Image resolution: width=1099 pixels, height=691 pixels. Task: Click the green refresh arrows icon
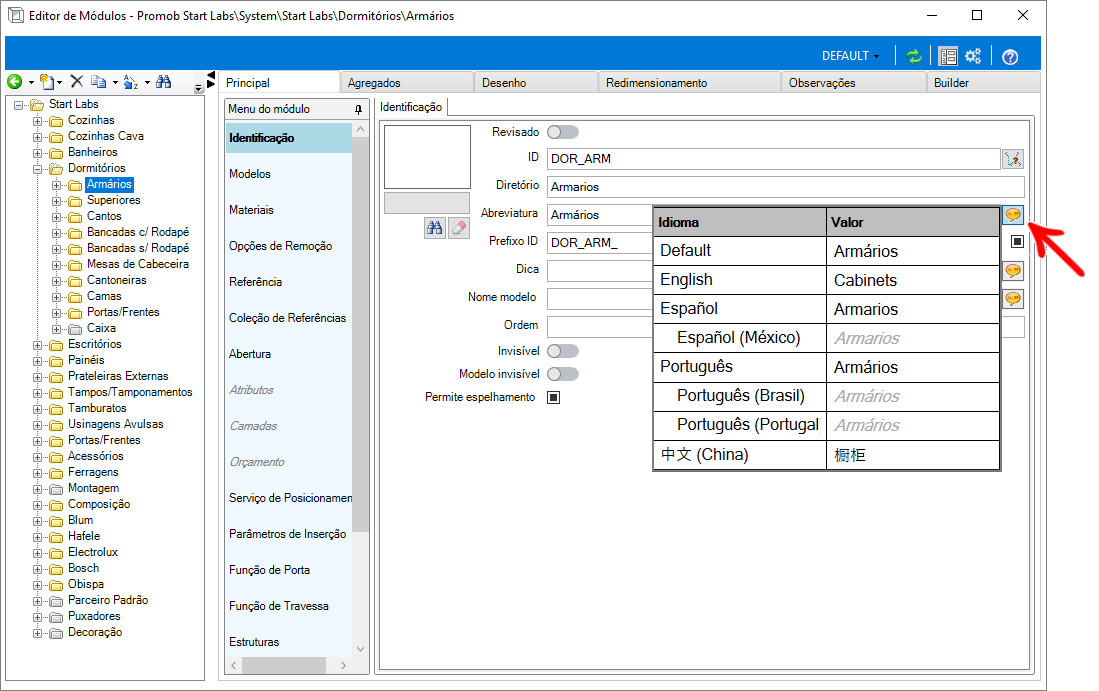click(913, 56)
